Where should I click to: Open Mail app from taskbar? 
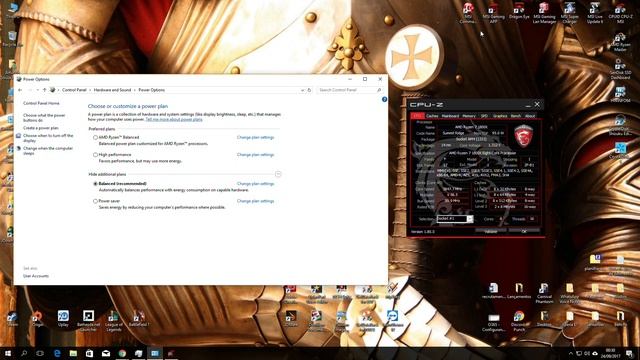click(x=106, y=353)
